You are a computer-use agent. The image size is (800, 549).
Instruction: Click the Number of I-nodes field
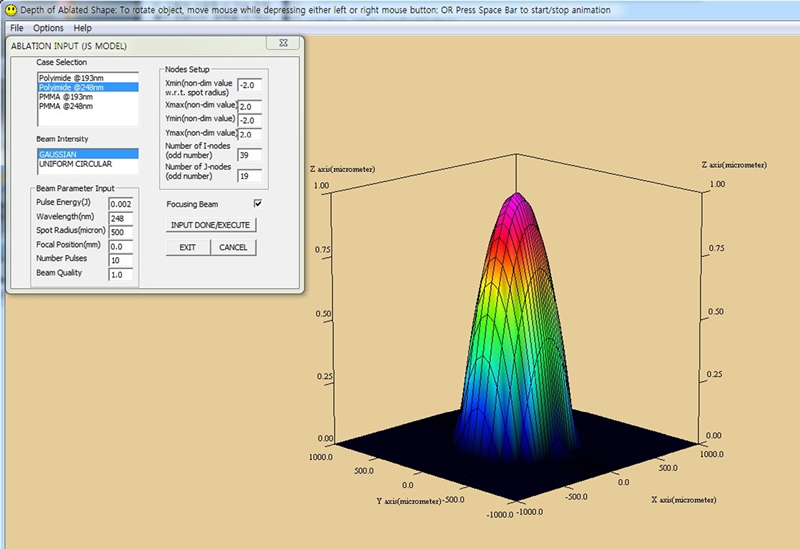[x=250, y=155]
